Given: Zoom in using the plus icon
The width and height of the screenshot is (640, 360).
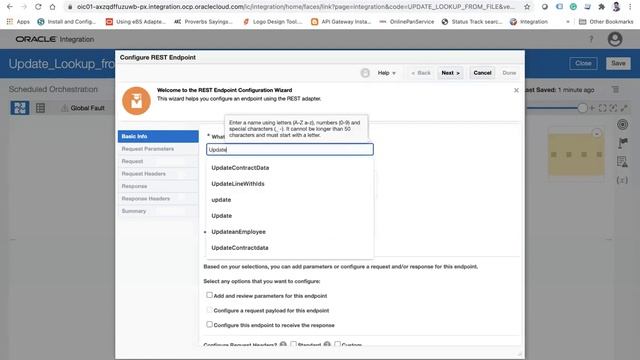Looking at the screenshot, I should tap(592, 108).
